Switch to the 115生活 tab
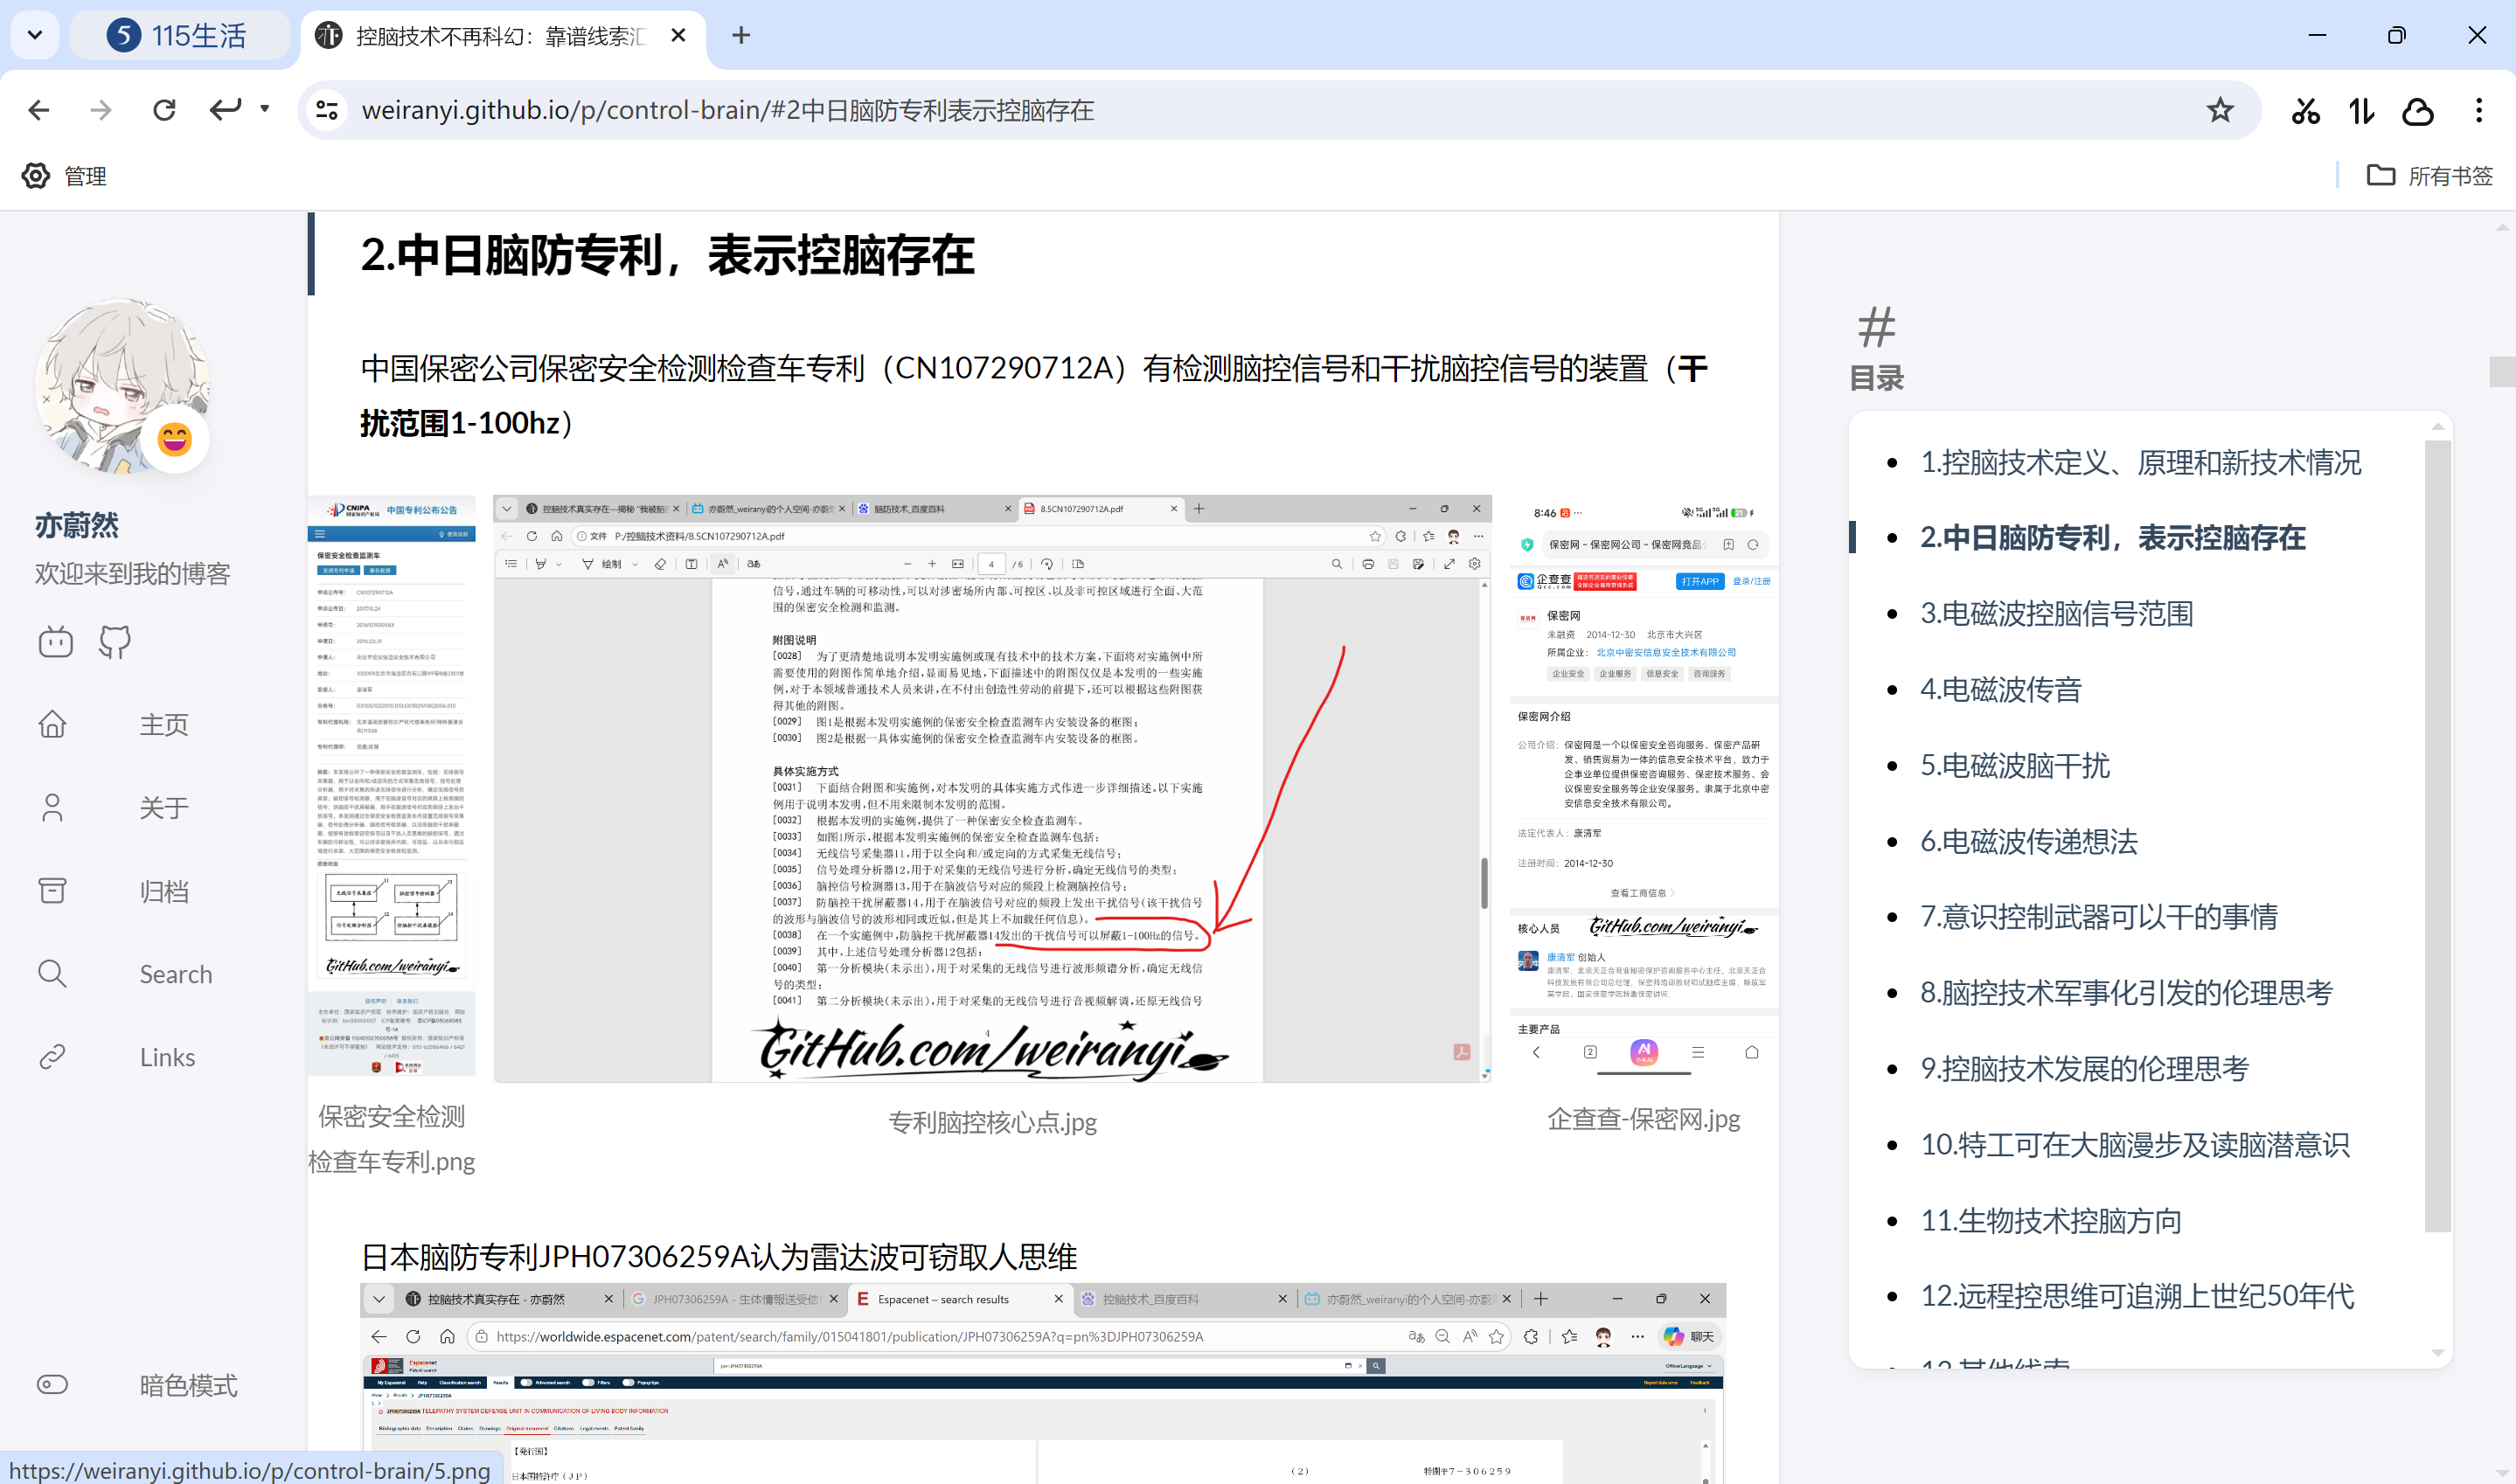The height and width of the screenshot is (1484, 2516). tap(182, 35)
